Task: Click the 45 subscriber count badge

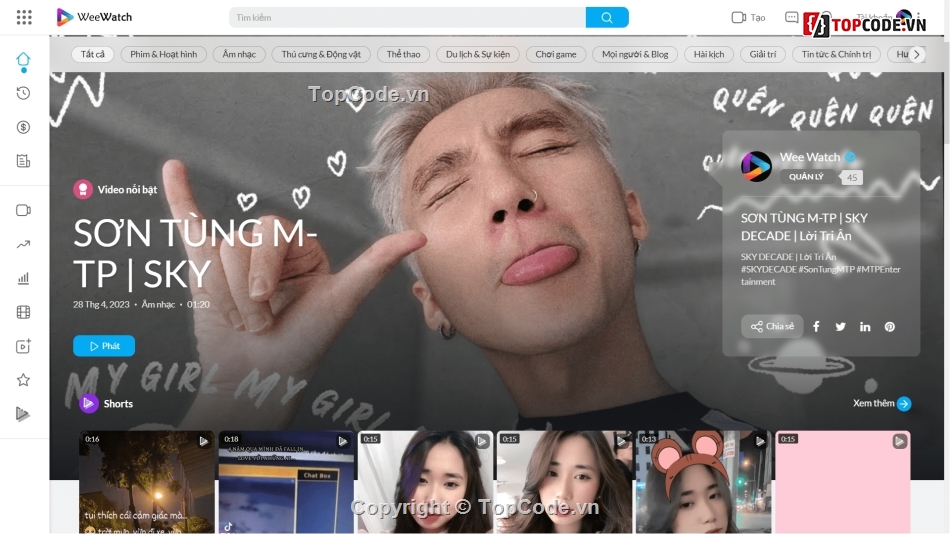Action: click(x=852, y=178)
